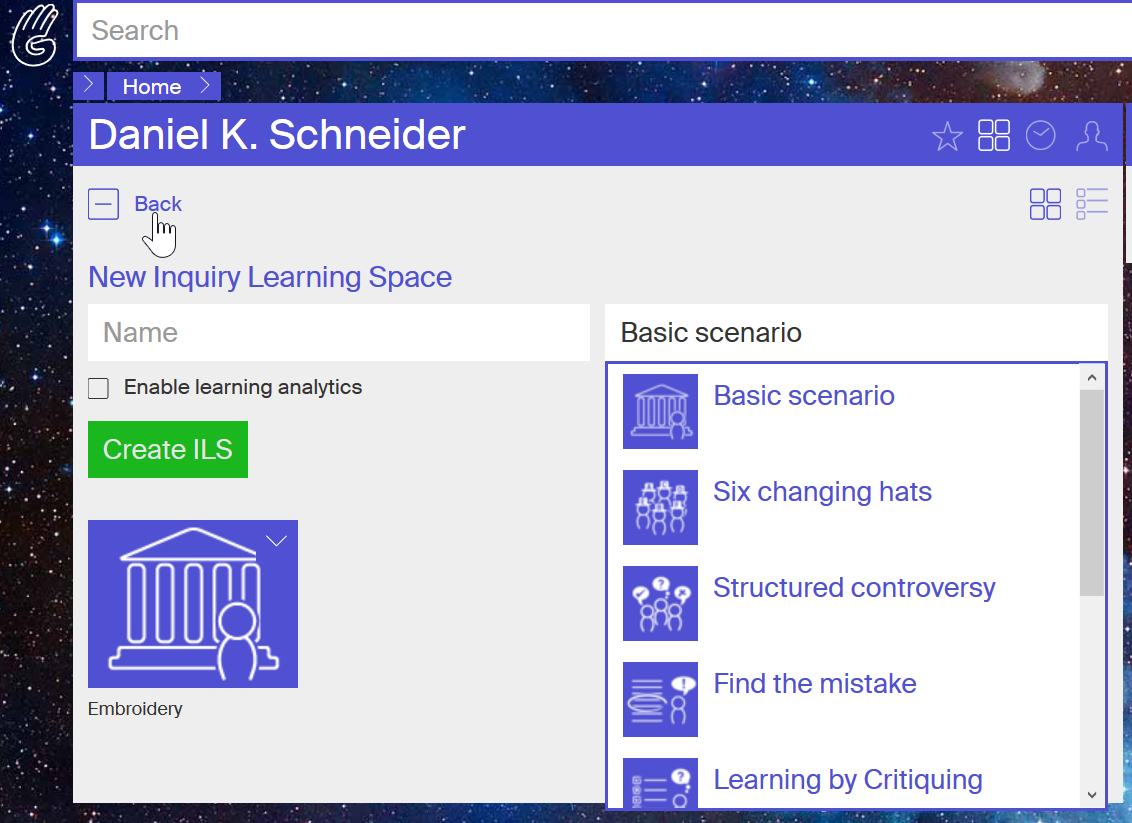Switch to grid view layout icon
The height and width of the screenshot is (823, 1132).
coord(1045,204)
